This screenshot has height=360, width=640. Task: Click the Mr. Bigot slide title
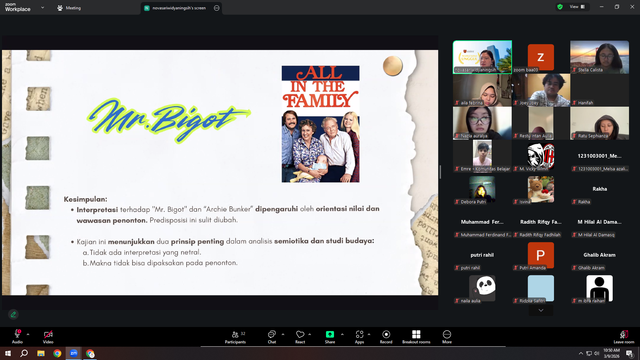(x=169, y=120)
